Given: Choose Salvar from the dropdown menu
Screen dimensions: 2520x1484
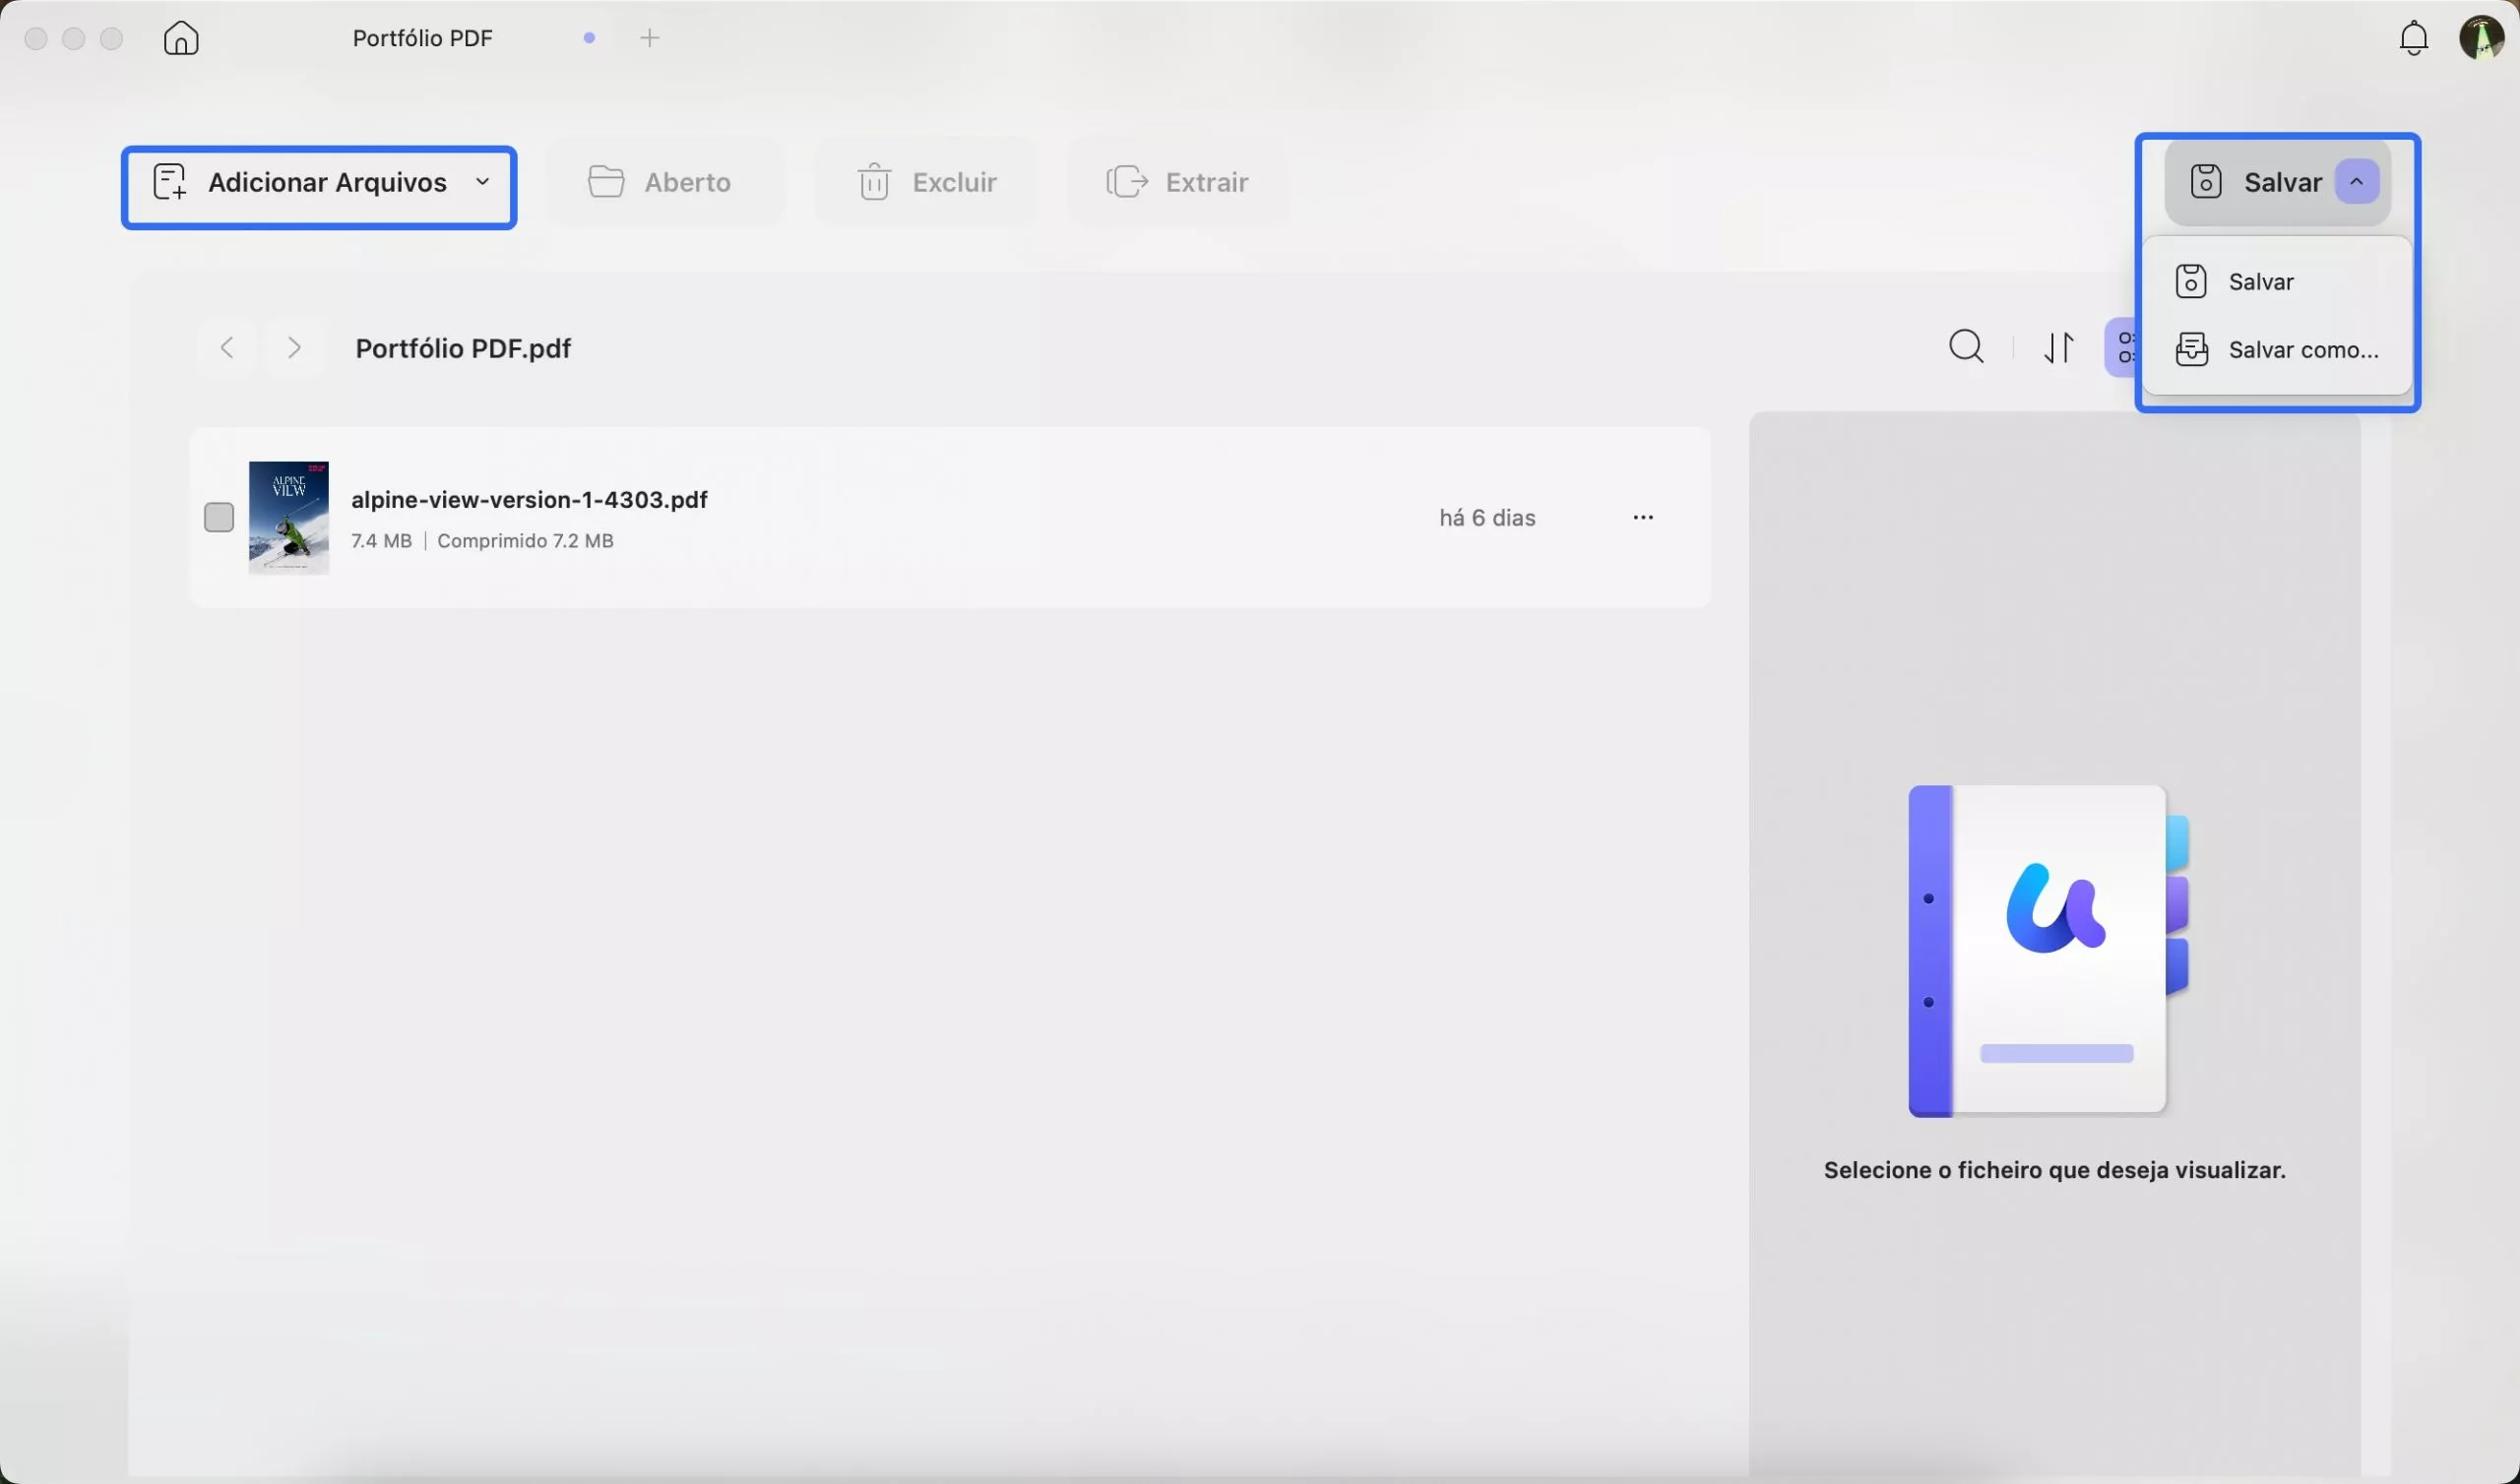Looking at the screenshot, I should [2260, 282].
